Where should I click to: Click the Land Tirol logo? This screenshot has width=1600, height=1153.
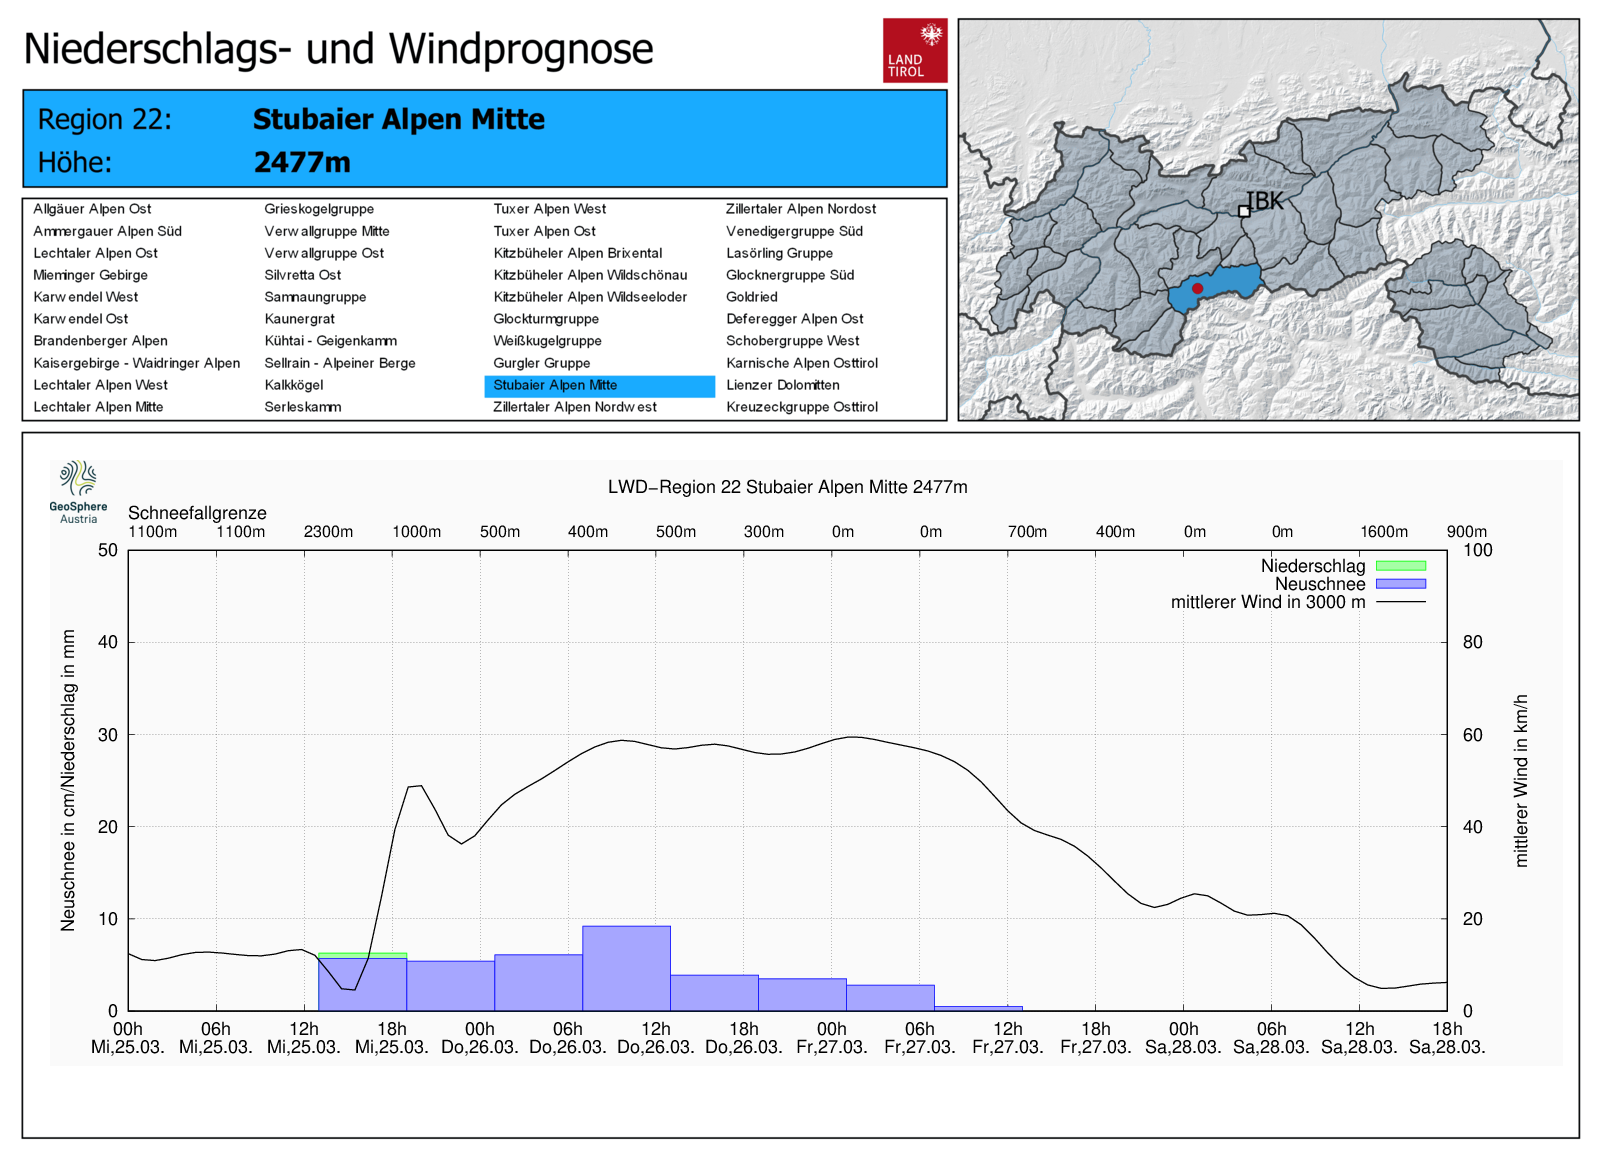tap(914, 50)
